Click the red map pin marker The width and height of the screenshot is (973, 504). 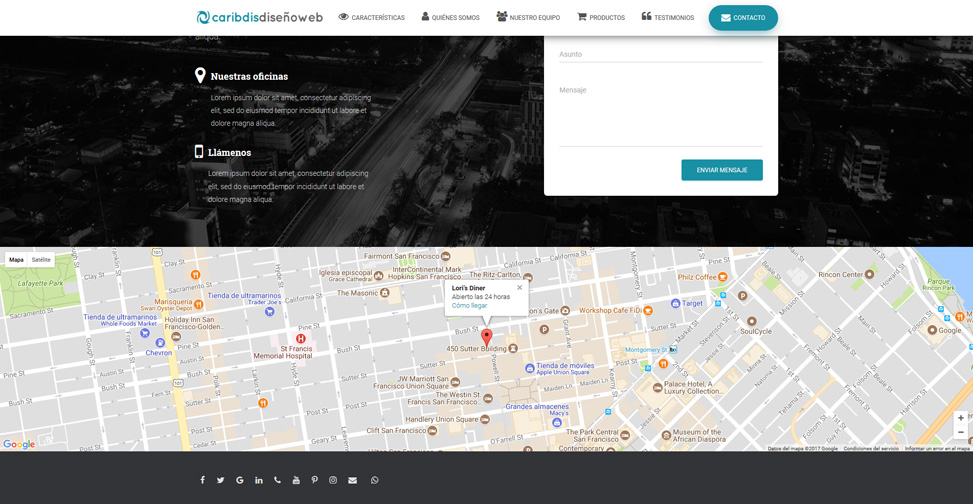tap(487, 338)
